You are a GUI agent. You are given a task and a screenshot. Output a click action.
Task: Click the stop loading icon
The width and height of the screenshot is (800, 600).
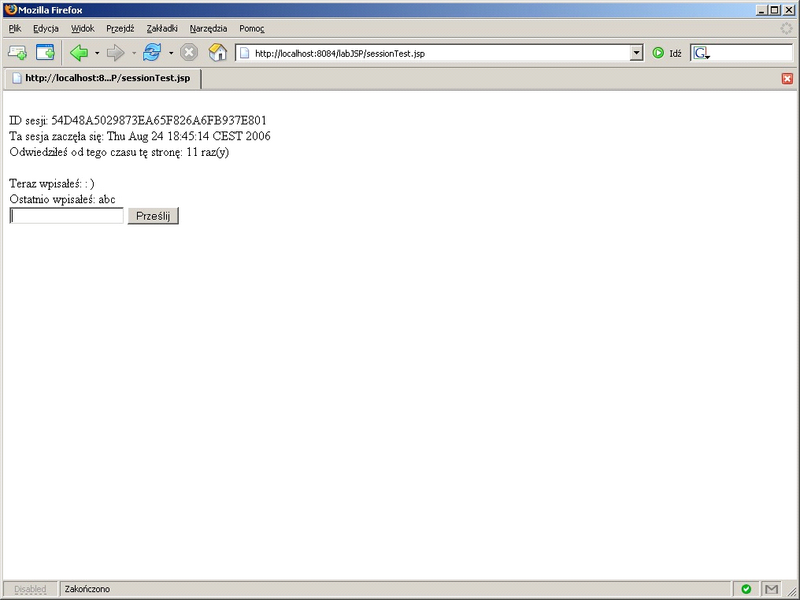[189, 52]
